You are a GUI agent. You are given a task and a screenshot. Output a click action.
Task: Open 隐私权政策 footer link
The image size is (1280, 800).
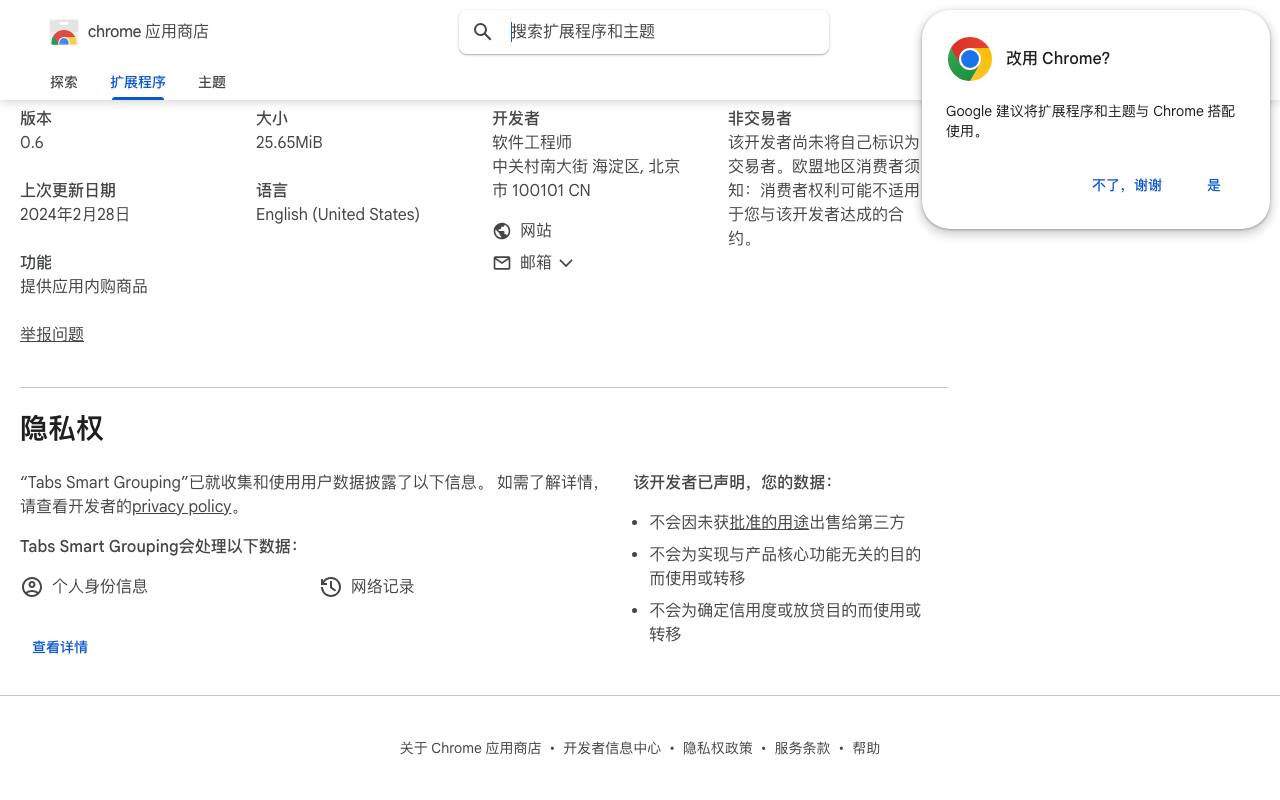pyautogui.click(x=718, y=748)
